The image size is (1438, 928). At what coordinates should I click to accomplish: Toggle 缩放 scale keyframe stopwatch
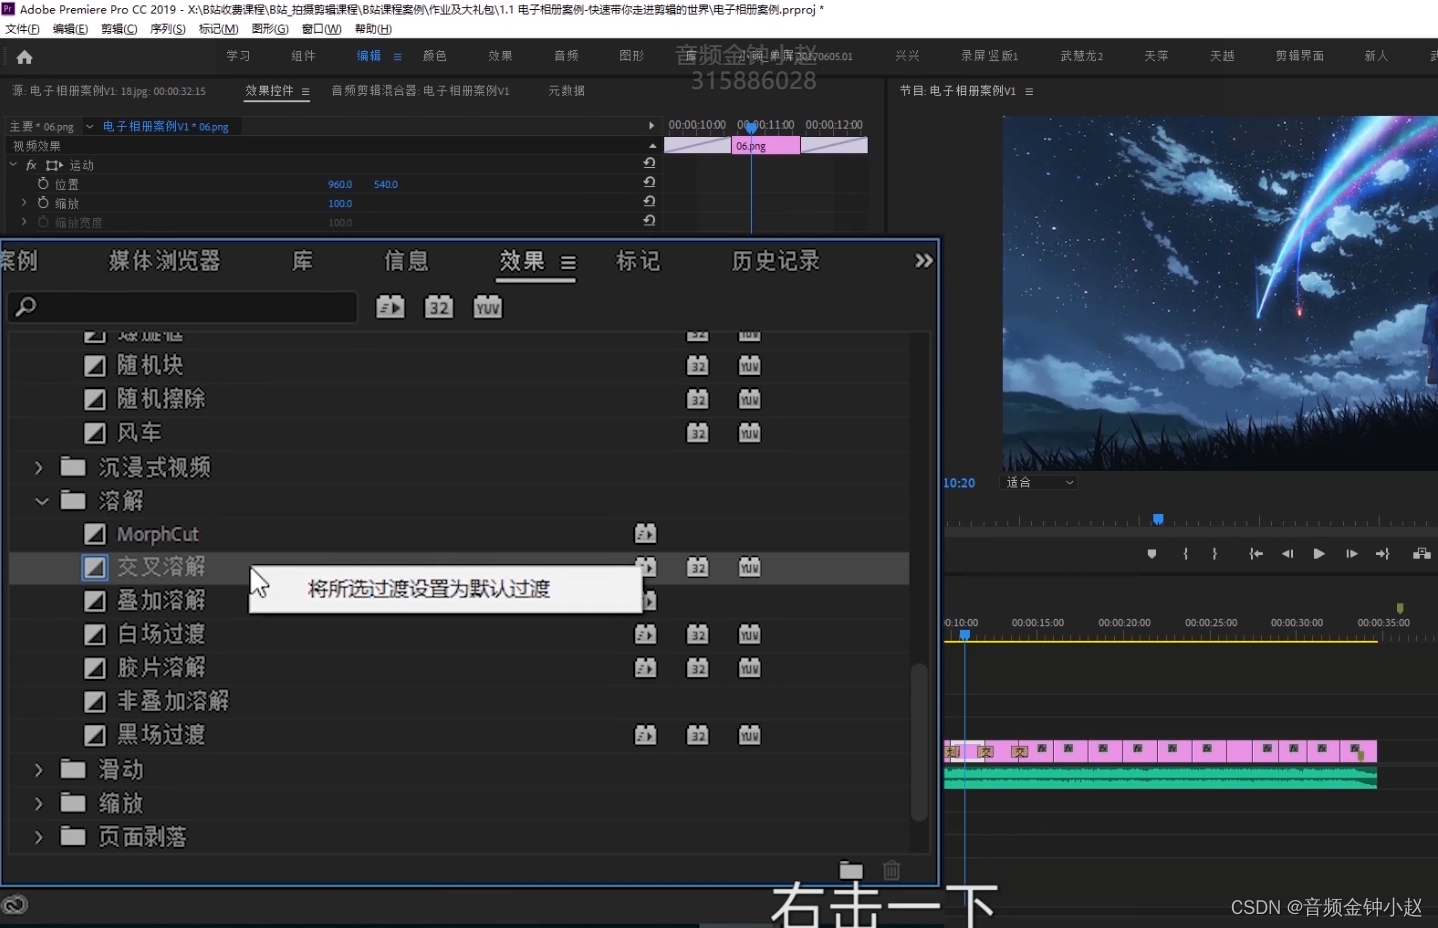pyautogui.click(x=43, y=203)
